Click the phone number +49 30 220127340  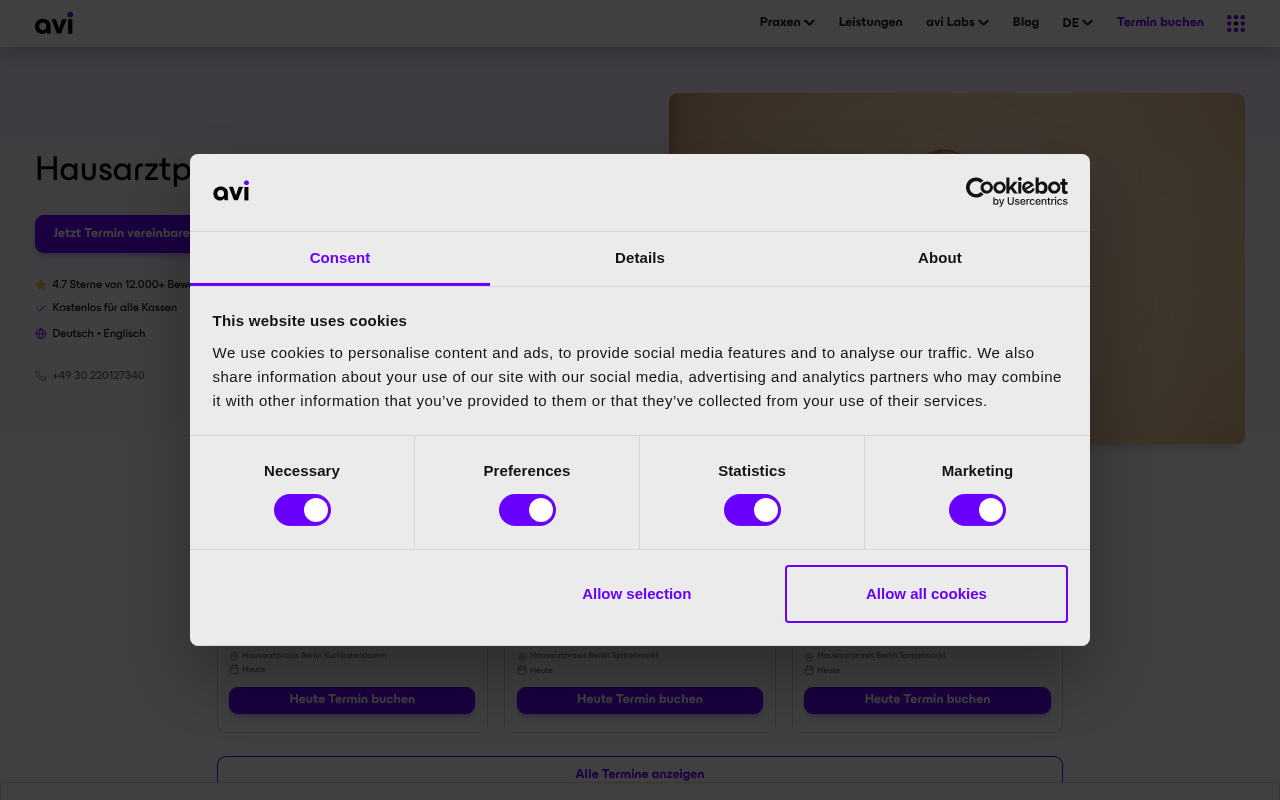click(x=98, y=376)
